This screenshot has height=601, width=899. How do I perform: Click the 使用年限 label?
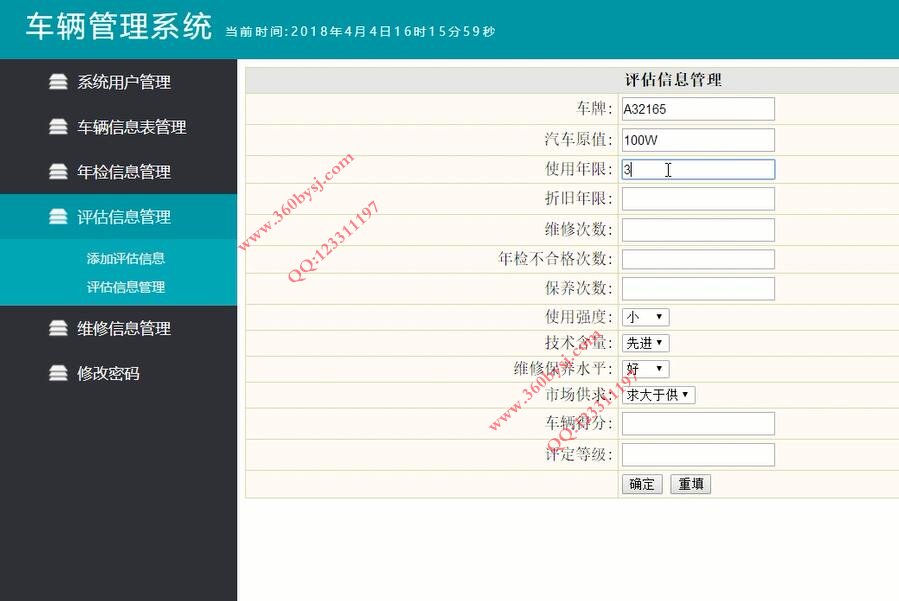pos(579,169)
